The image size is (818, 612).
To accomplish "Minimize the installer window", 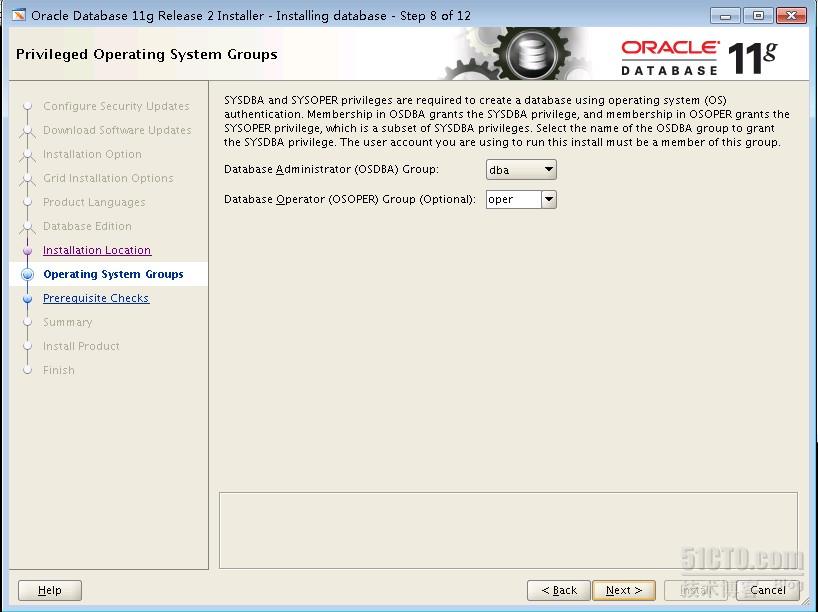I will (725, 16).
